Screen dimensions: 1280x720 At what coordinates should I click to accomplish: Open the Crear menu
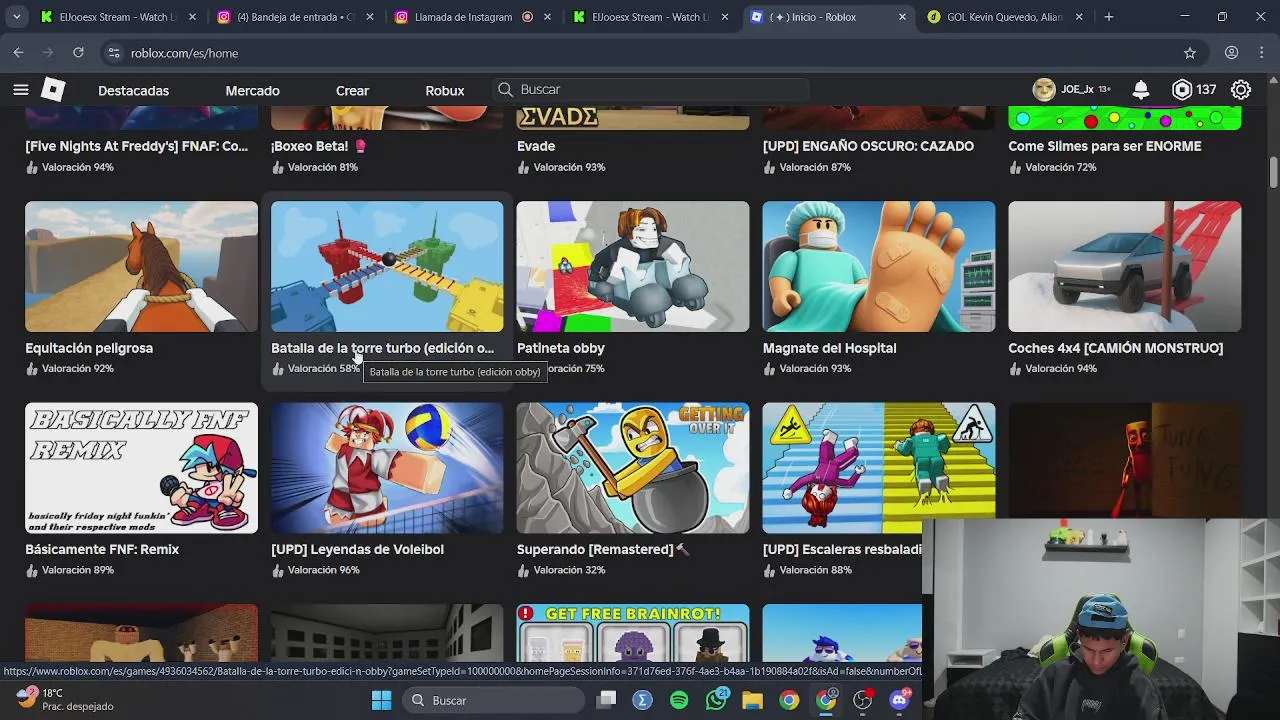[x=352, y=90]
